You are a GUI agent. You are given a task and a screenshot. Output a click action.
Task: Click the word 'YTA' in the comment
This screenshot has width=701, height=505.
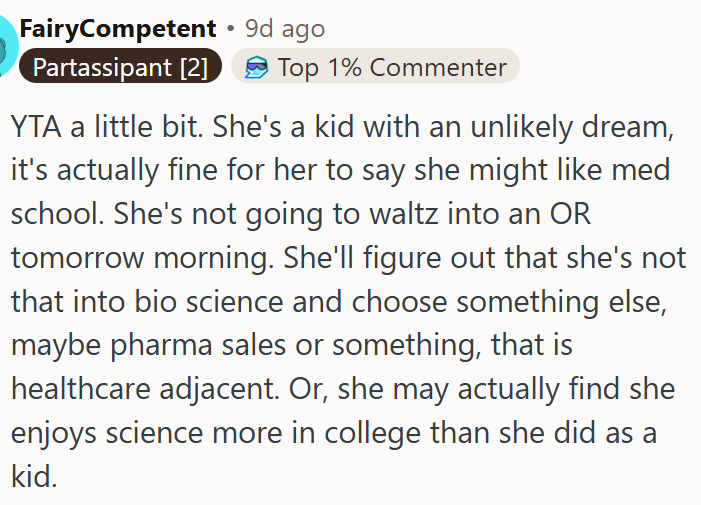point(36,126)
